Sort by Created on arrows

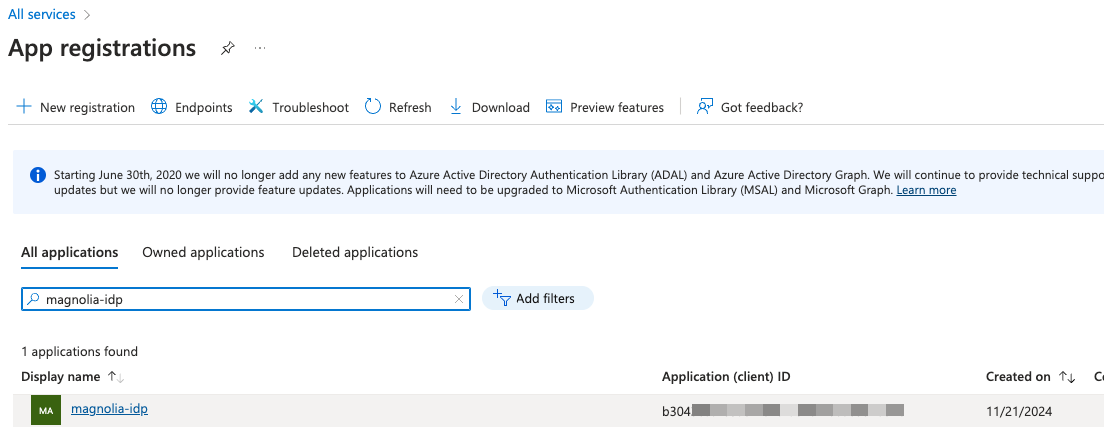[1067, 377]
